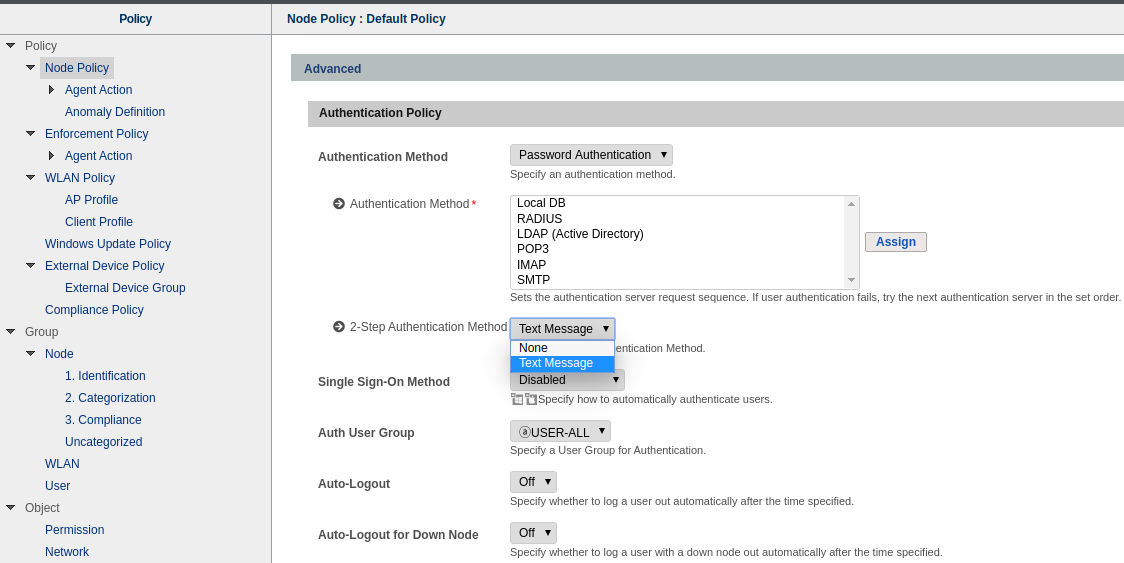Image resolution: width=1124 pixels, height=563 pixels.
Task: Open the Password Authentication dropdown
Action: point(591,155)
